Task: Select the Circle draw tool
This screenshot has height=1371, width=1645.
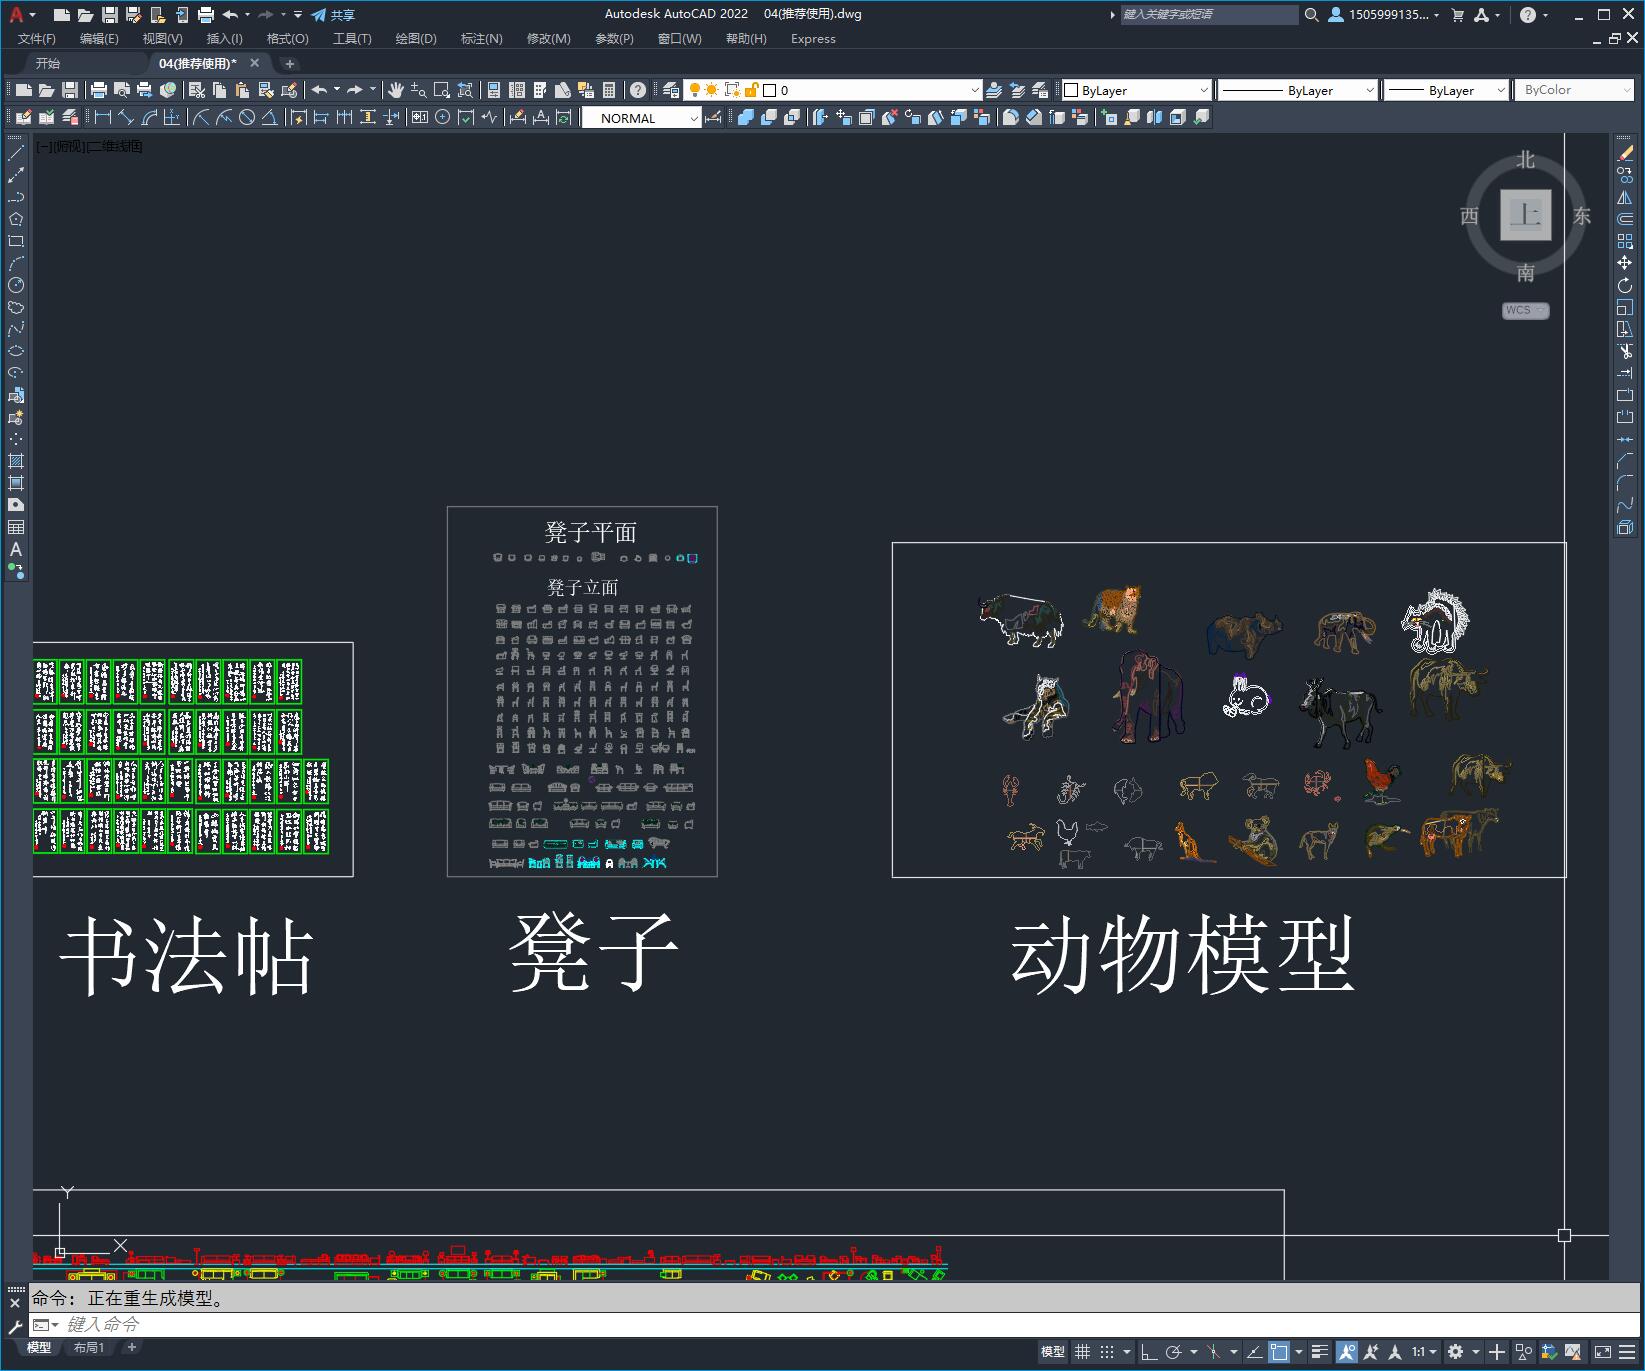Action: [16, 285]
